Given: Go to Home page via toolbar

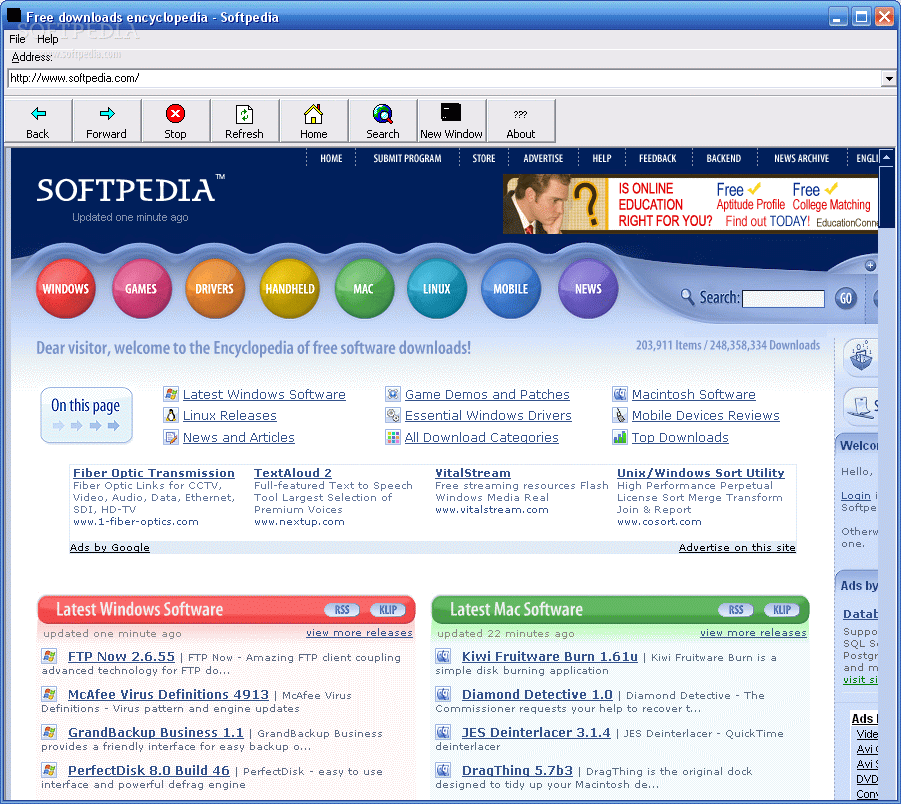Looking at the screenshot, I should 314,121.
